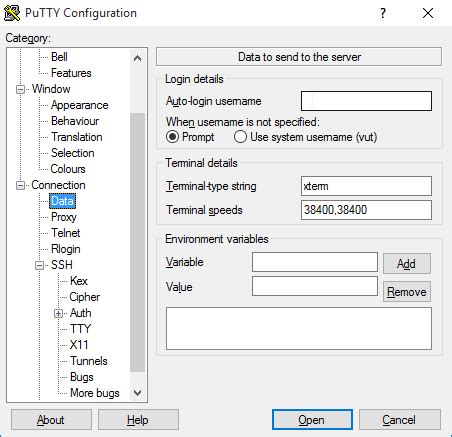Select the Auth category
452x437 pixels.
pyautogui.click(x=81, y=313)
